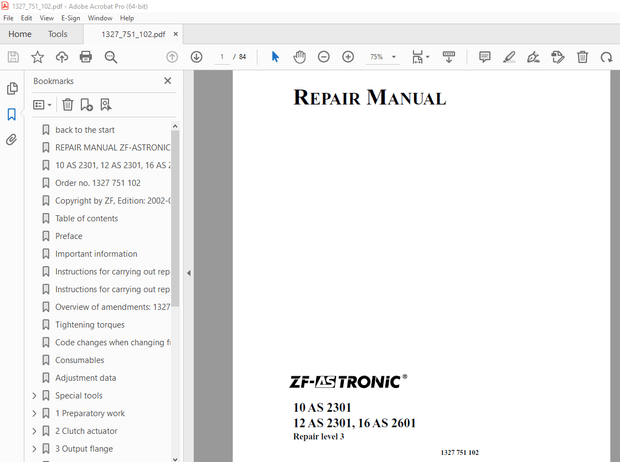Go to previous page arrow
Screen dimensions: 620x462
pos(172,57)
